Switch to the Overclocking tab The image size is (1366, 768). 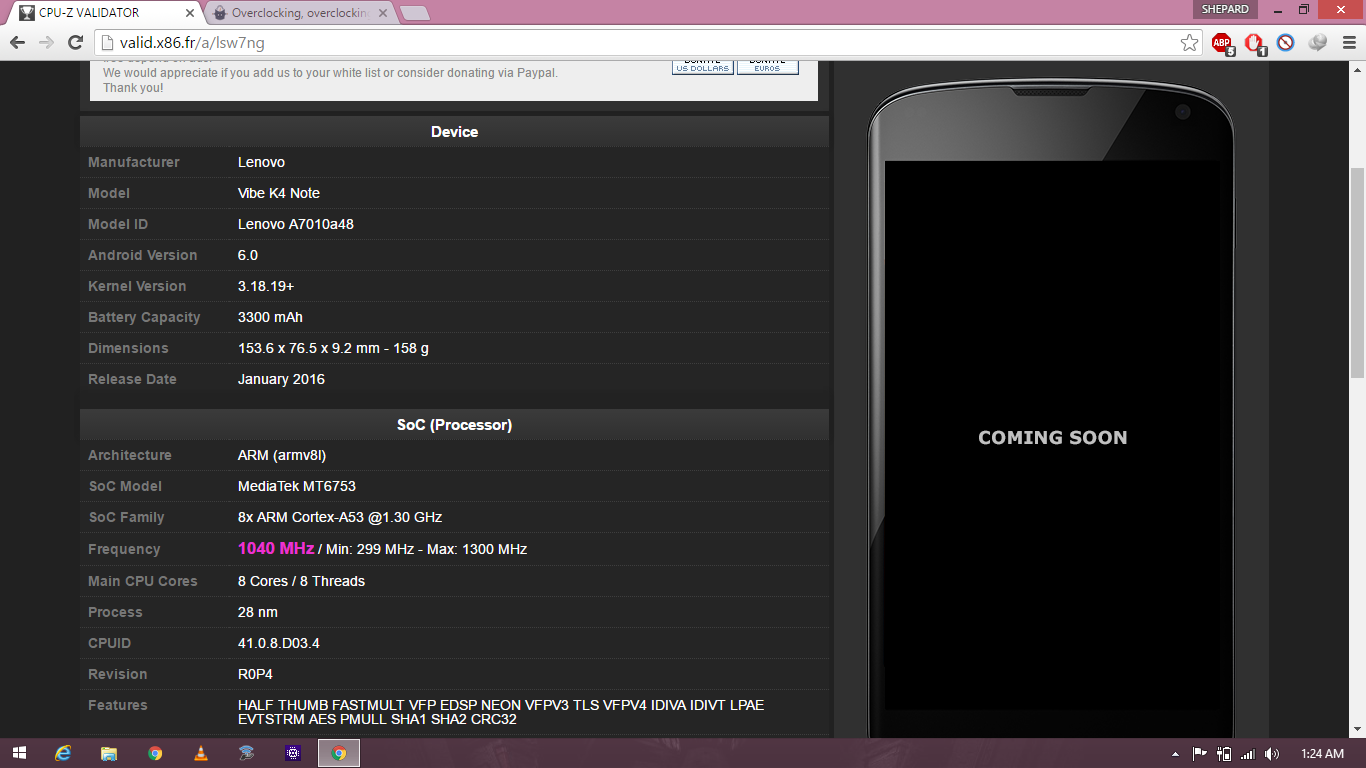tap(300, 13)
